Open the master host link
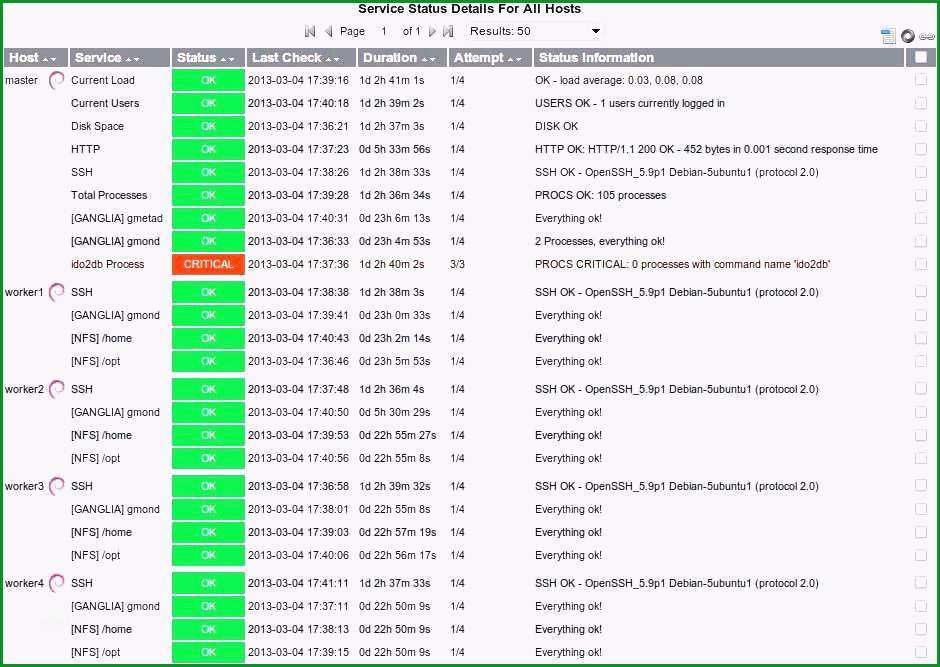The width and height of the screenshot is (940, 667). pos(21,80)
